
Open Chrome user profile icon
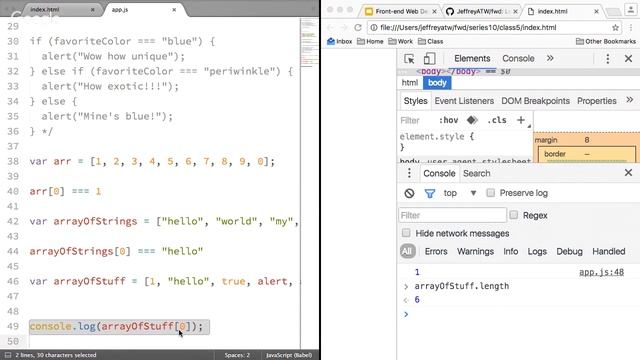(631, 10)
